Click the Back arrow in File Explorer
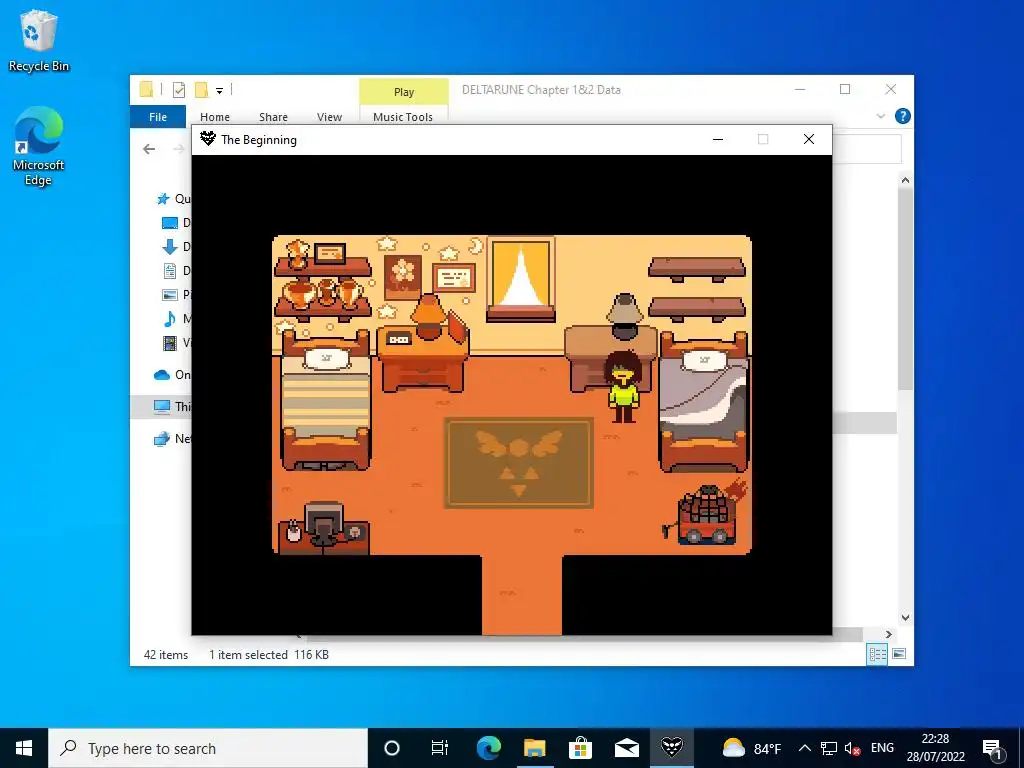This screenshot has width=1024, height=768. pos(150,149)
